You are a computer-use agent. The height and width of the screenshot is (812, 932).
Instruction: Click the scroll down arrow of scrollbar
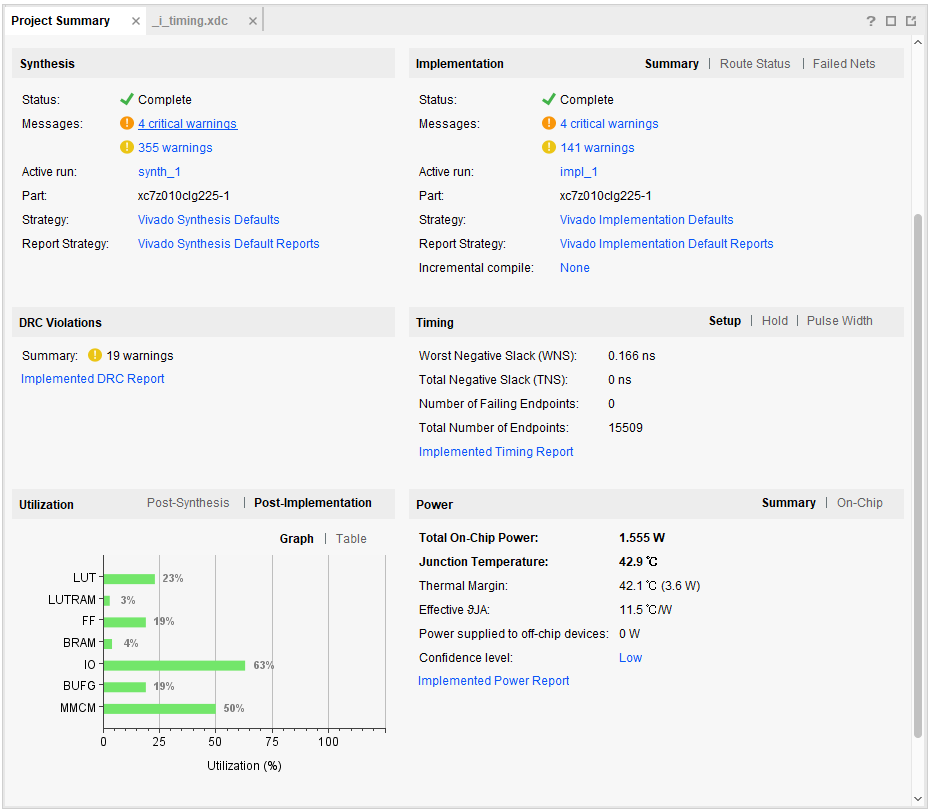pos(919,798)
